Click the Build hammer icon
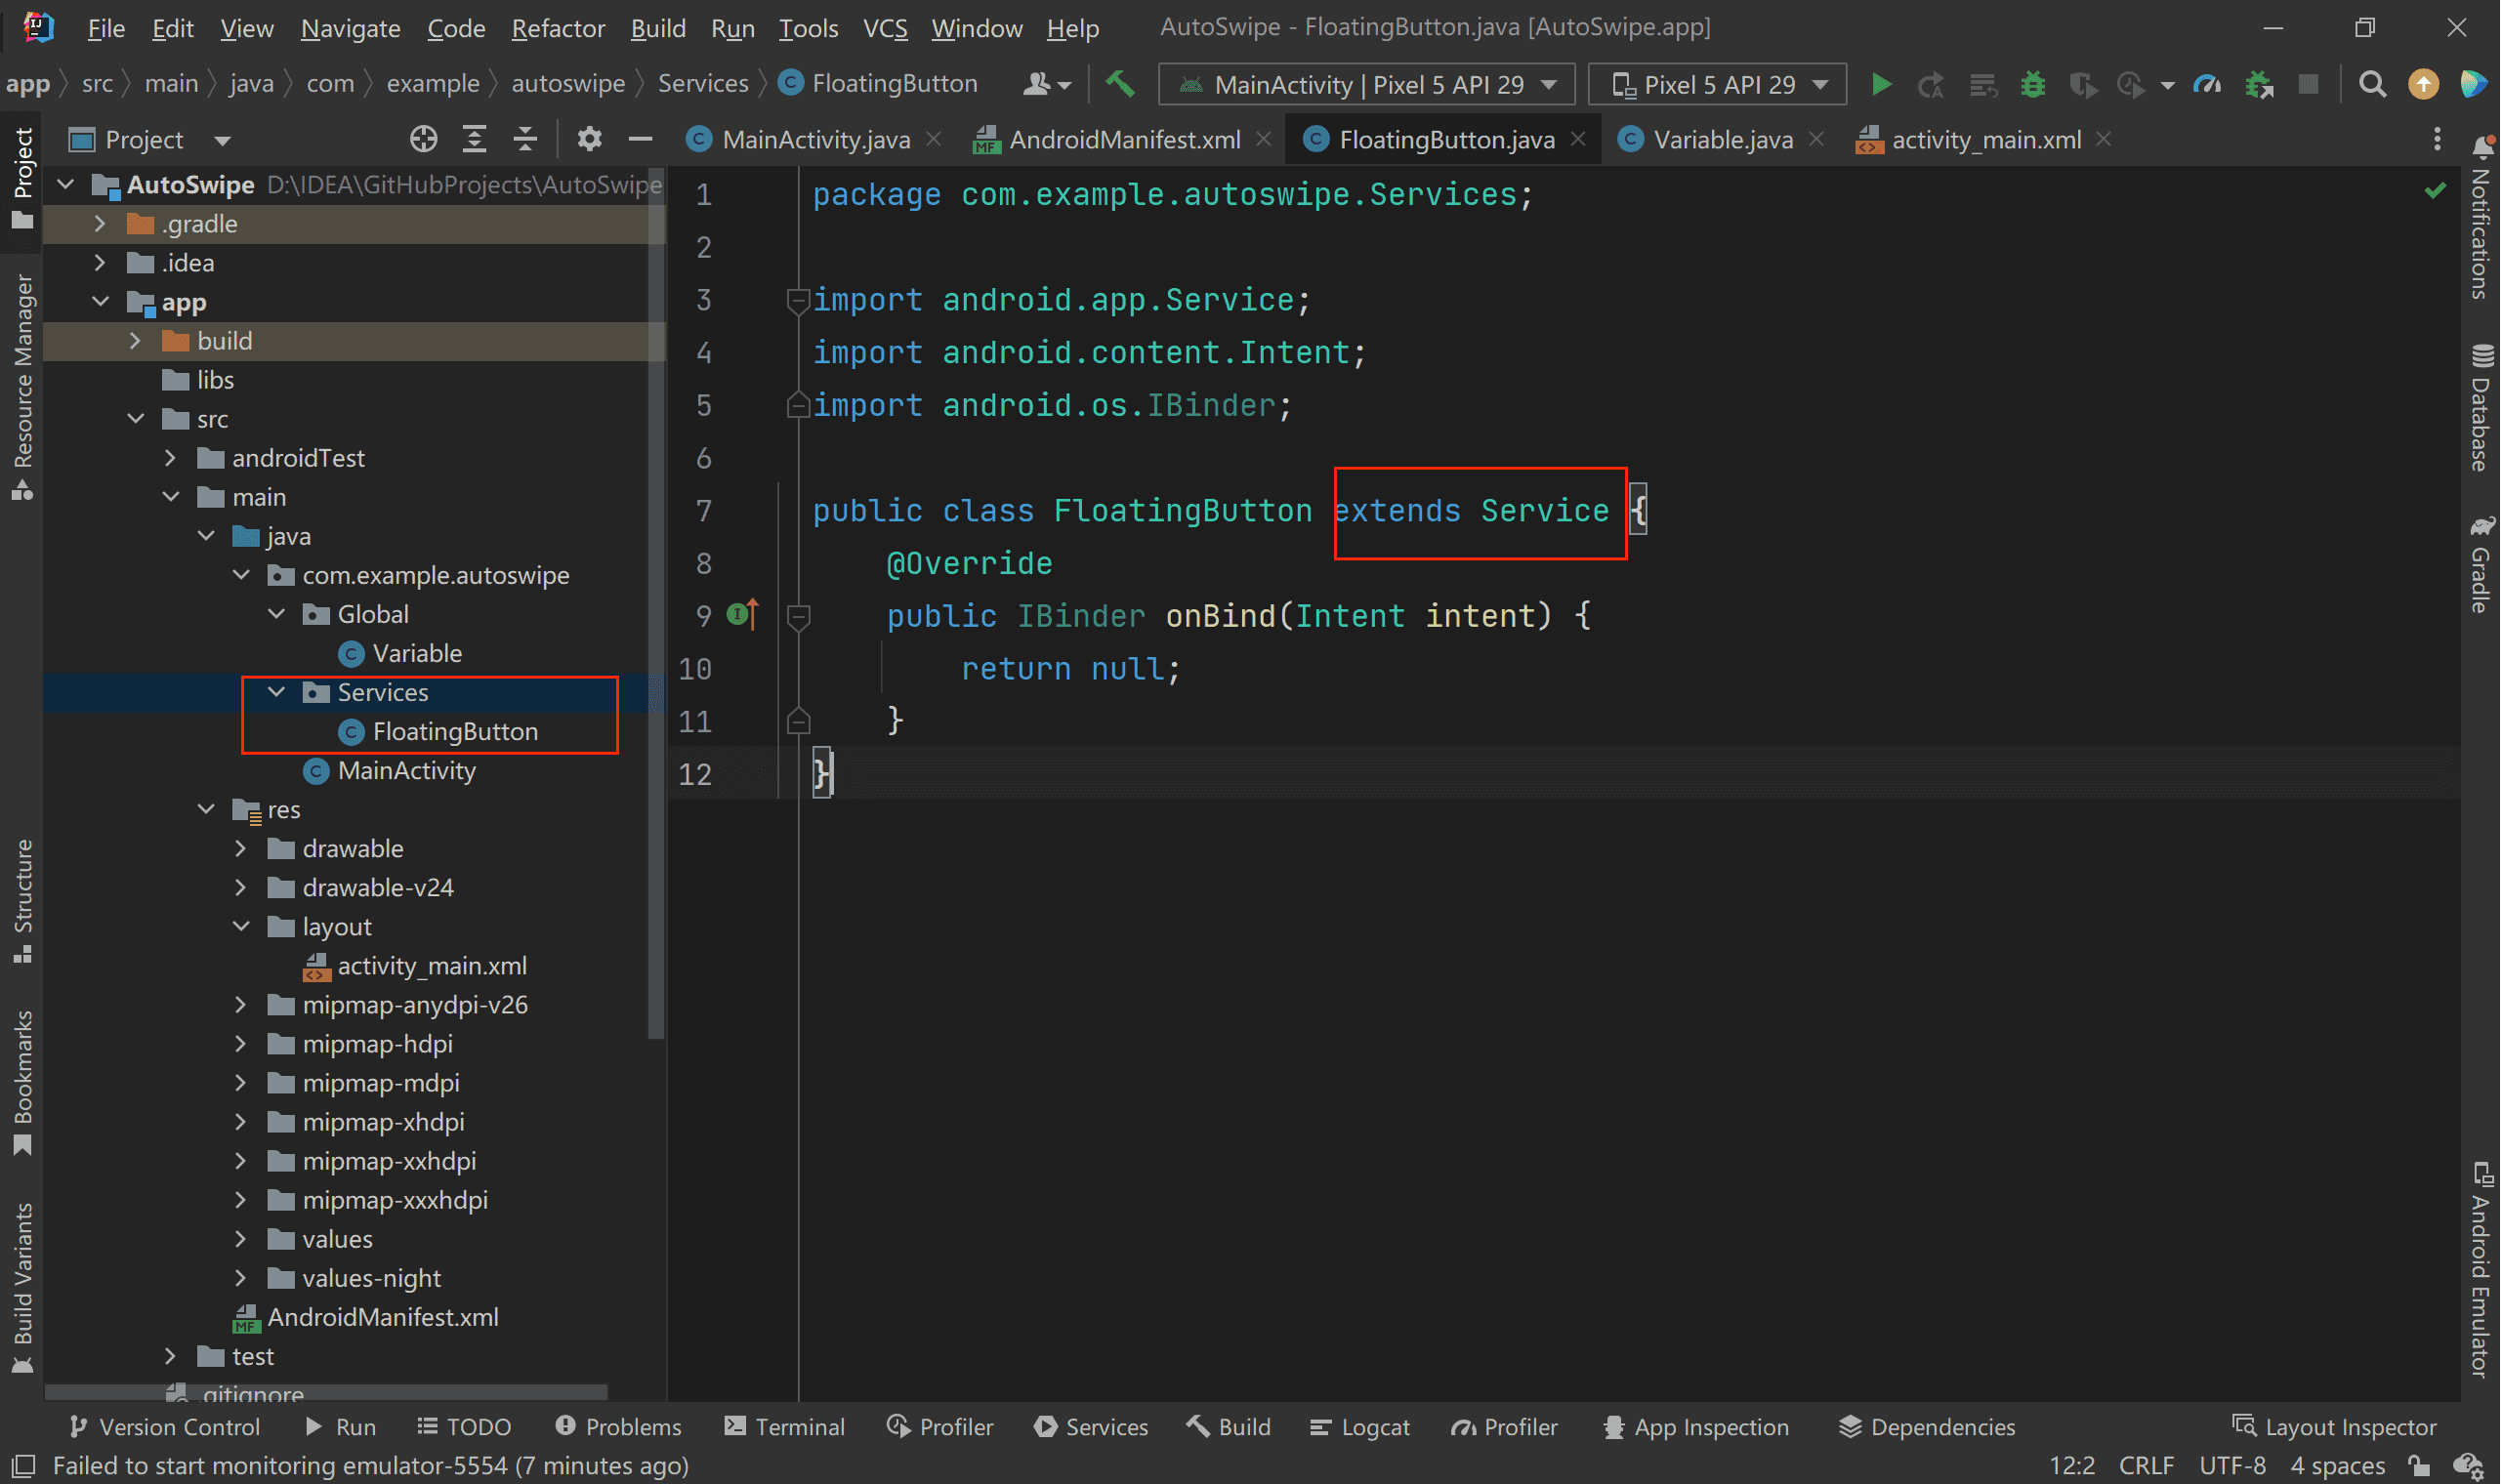This screenshot has height=1484, width=2502. click(1120, 84)
